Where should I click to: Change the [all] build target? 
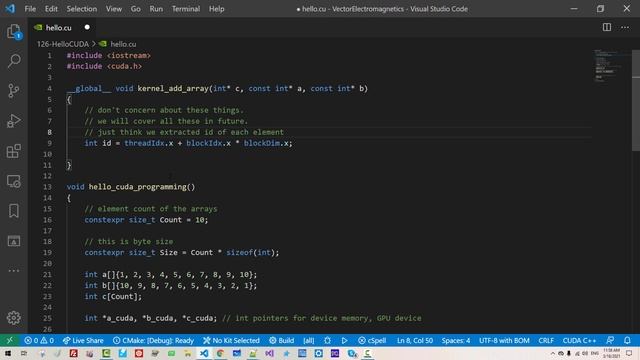point(309,340)
